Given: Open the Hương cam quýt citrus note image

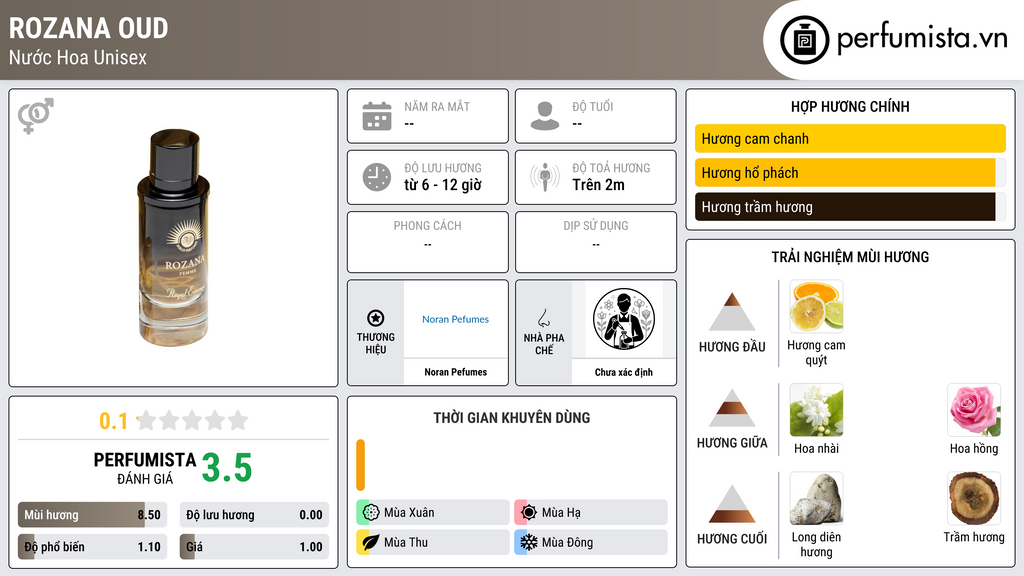Looking at the screenshot, I should (816, 306).
